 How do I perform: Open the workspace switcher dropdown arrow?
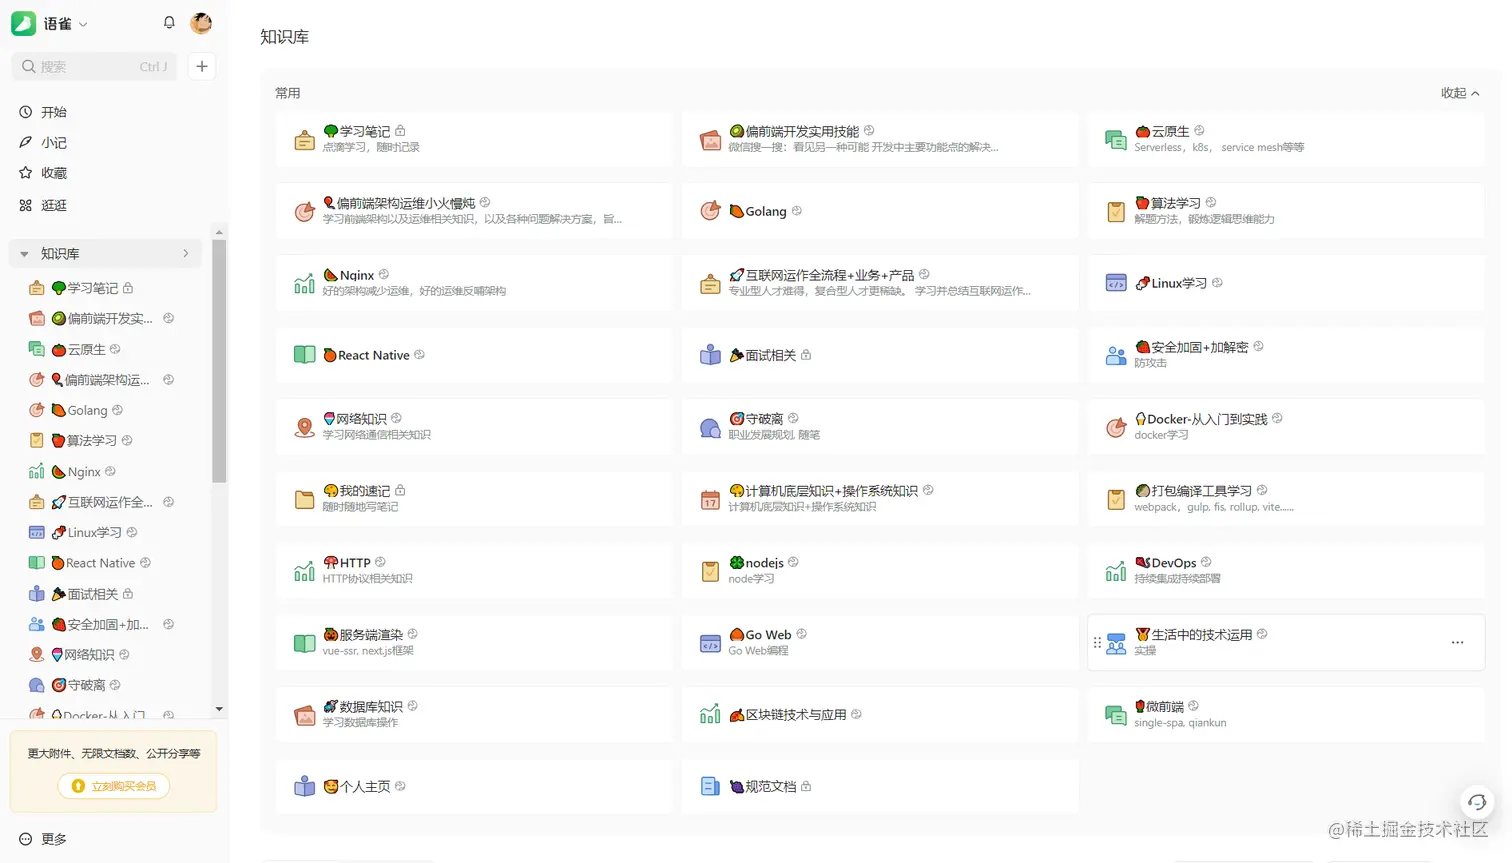(83, 24)
